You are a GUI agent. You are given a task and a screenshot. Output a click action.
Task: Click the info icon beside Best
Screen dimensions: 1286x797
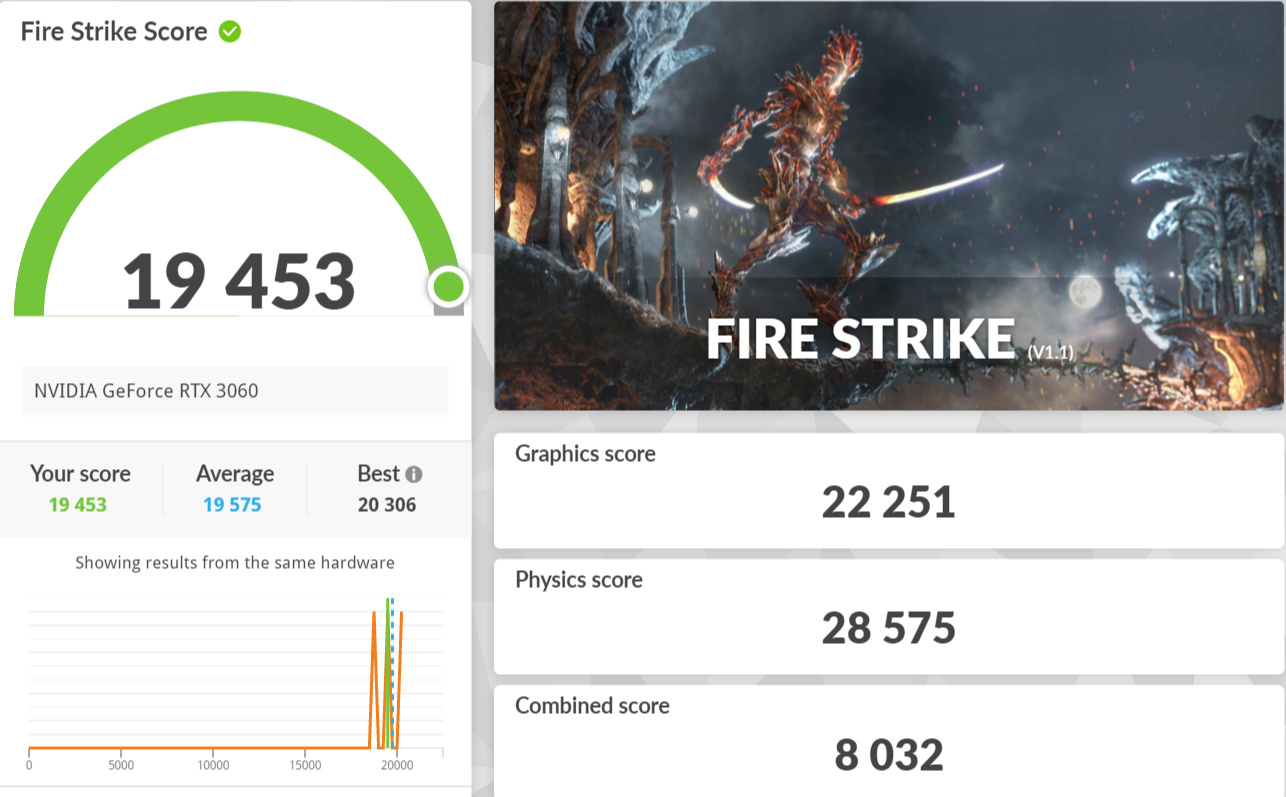pos(414,474)
